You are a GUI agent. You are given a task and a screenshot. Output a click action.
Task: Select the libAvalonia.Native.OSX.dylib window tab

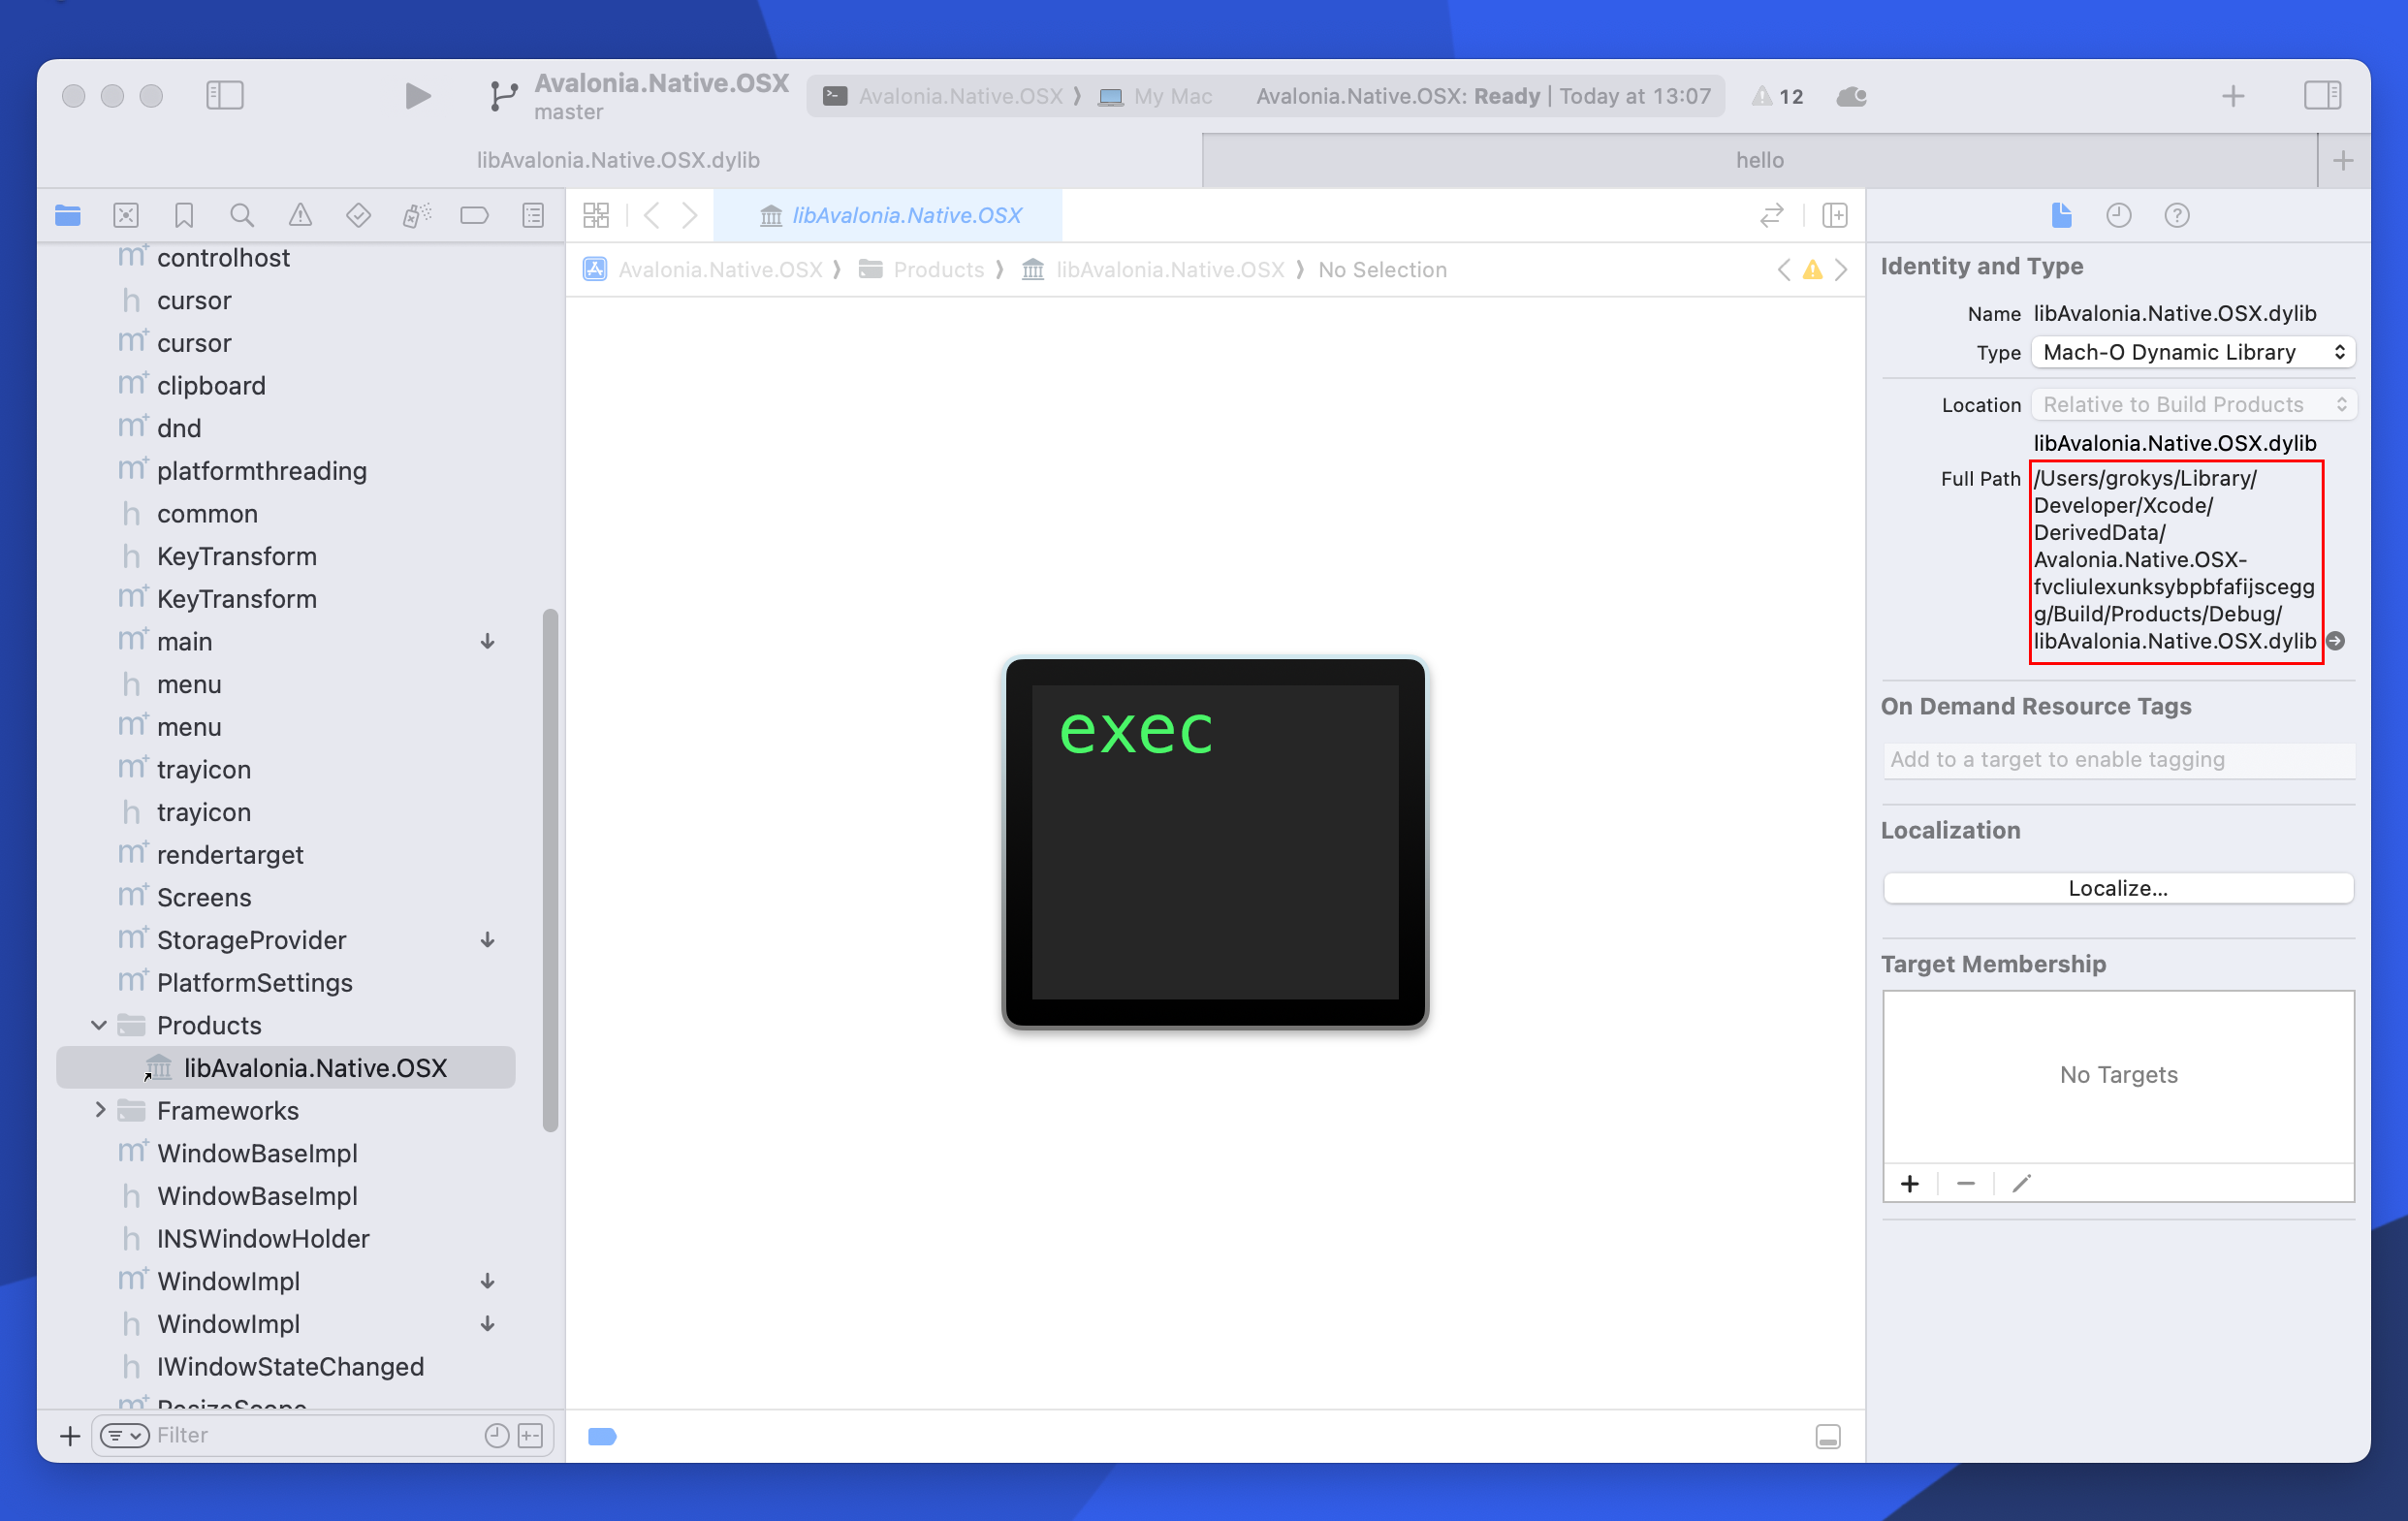[x=618, y=160]
